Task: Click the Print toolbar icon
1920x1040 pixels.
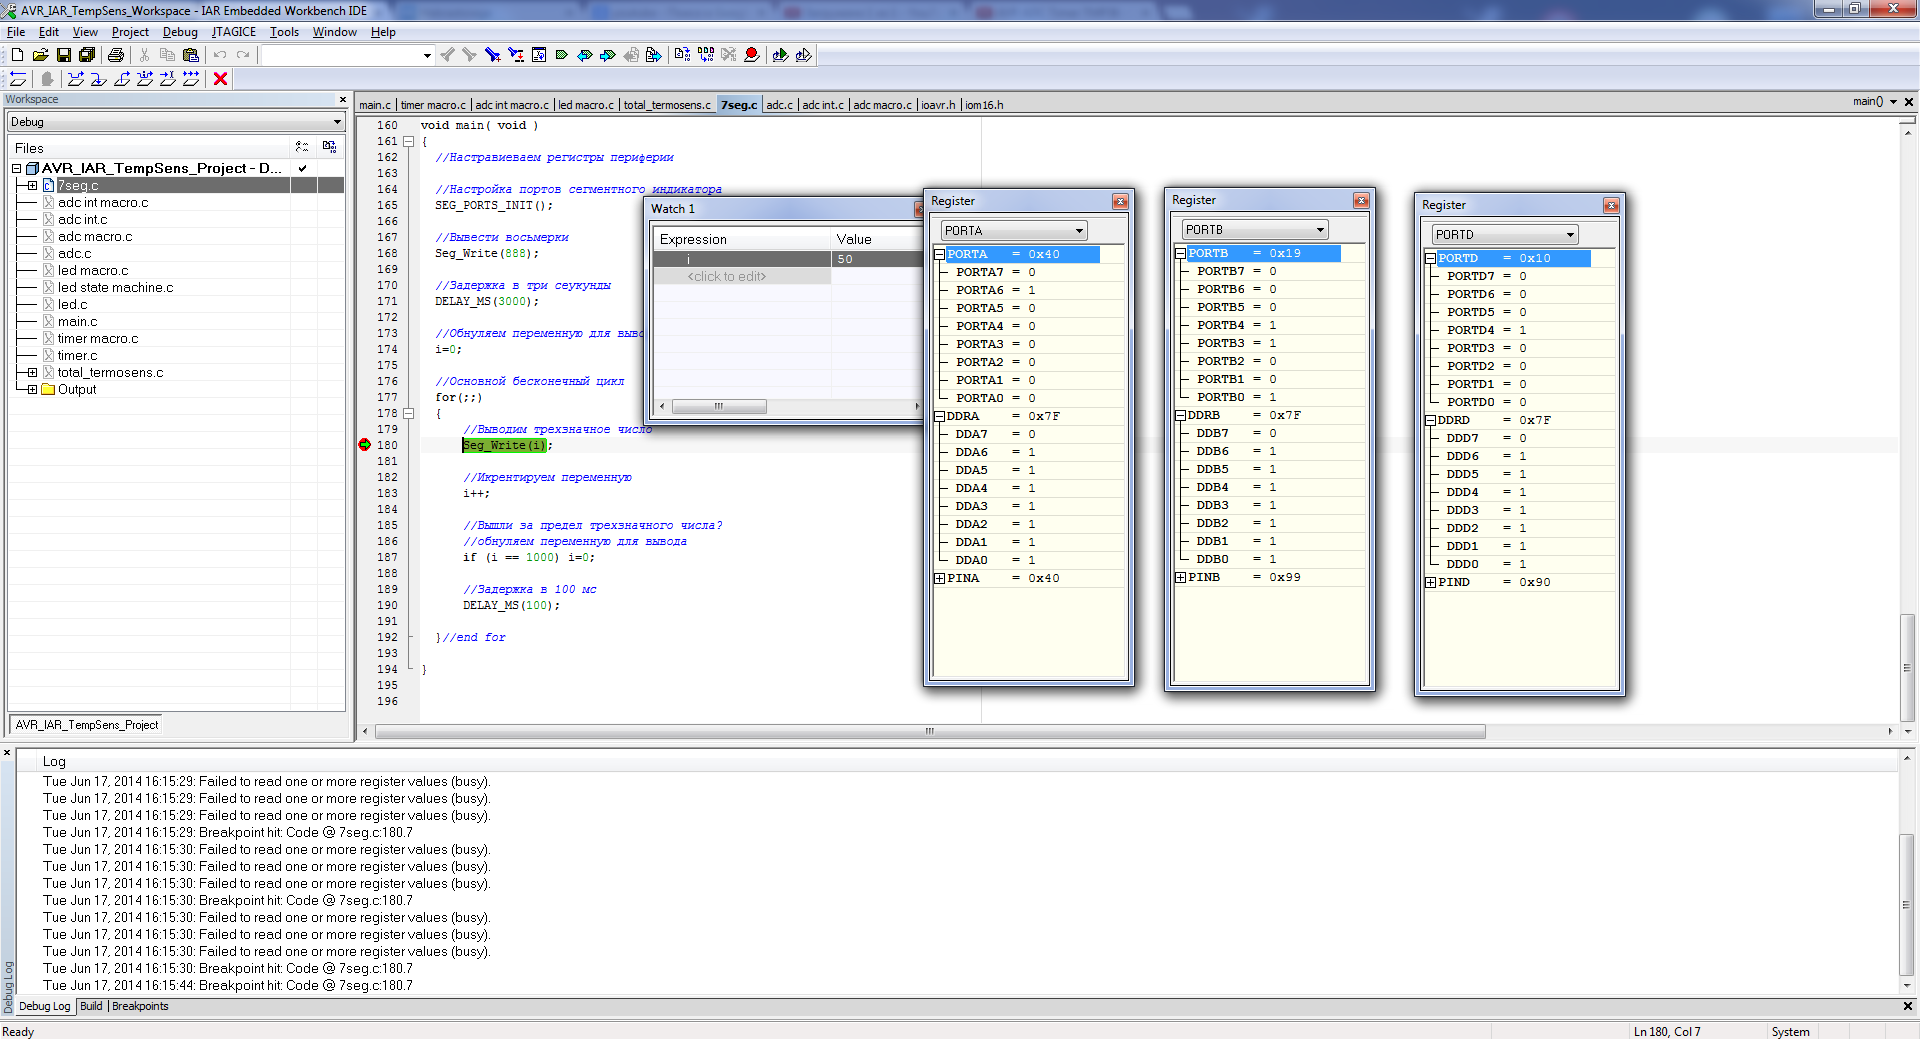Action: (116, 55)
